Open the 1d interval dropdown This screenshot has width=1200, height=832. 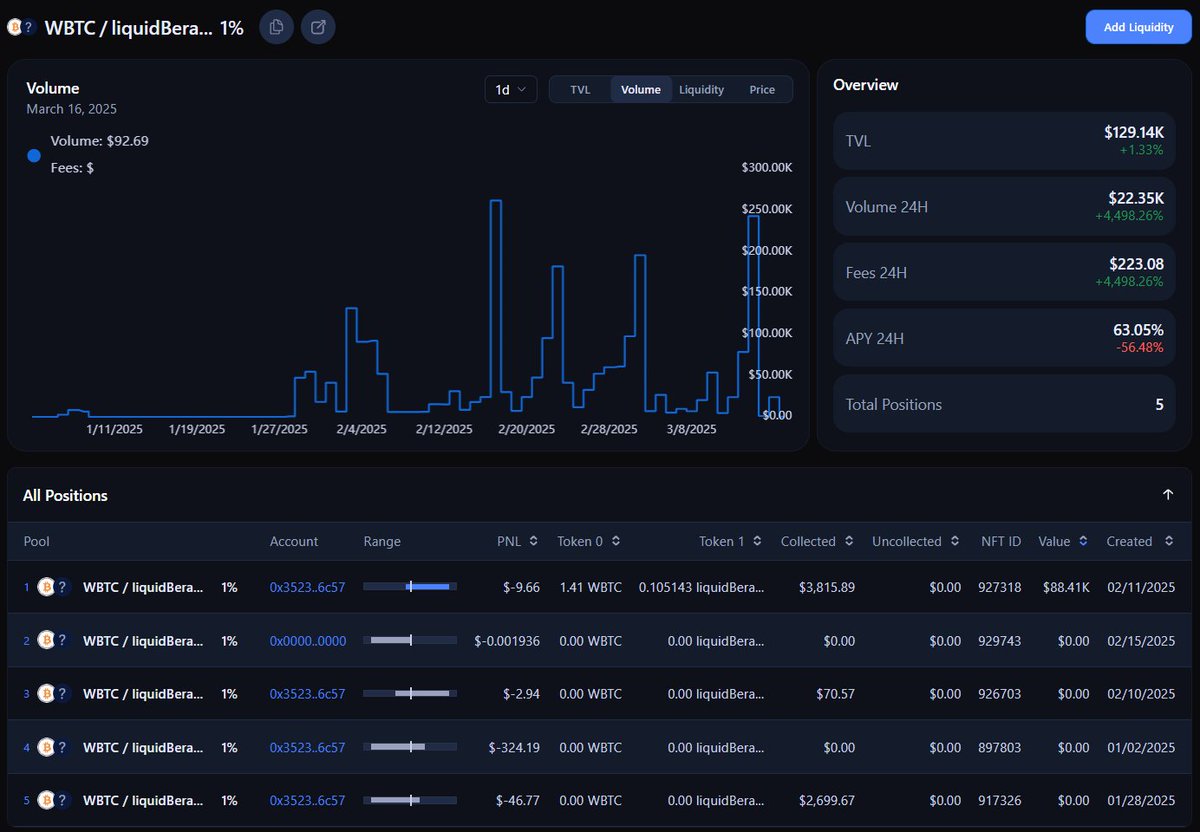pos(511,89)
